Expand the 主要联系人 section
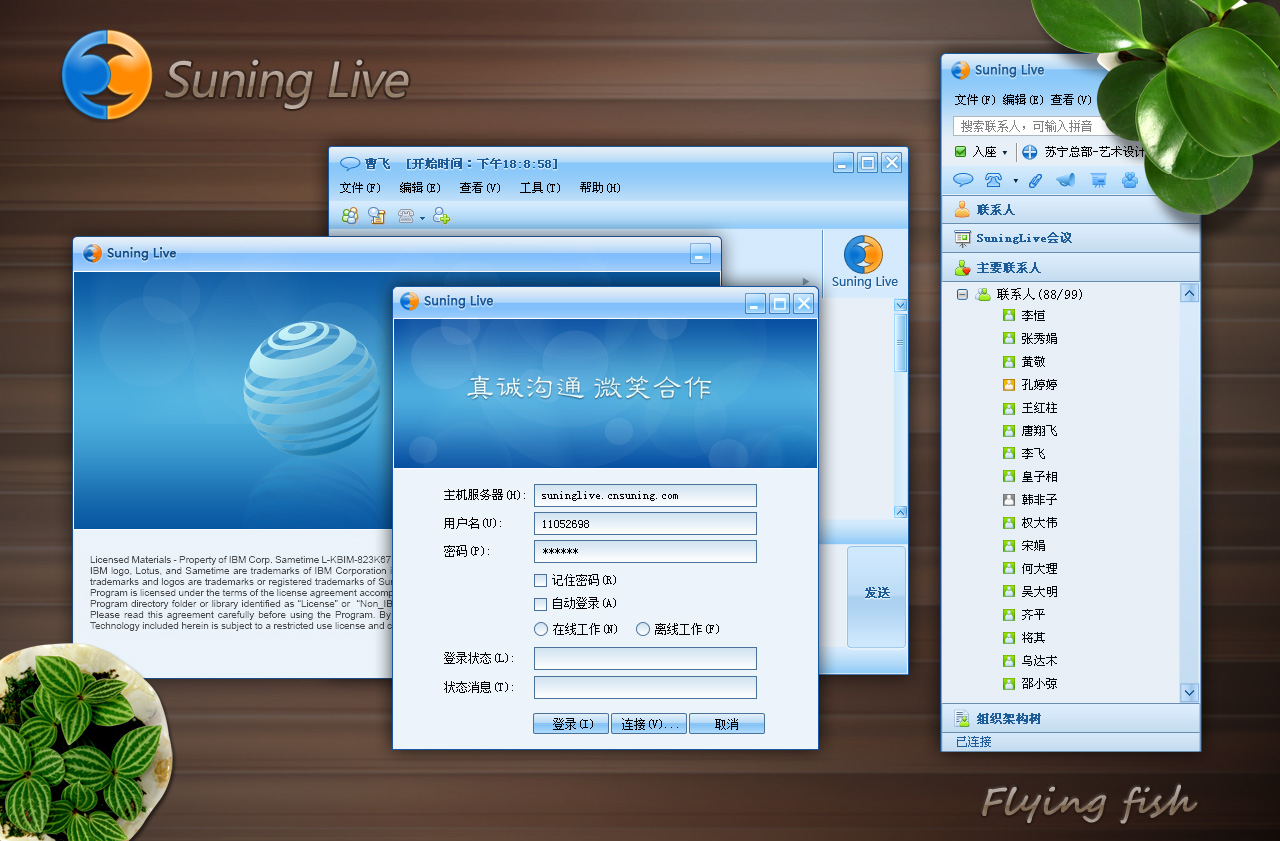1280x841 pixels. point(1070,268)
